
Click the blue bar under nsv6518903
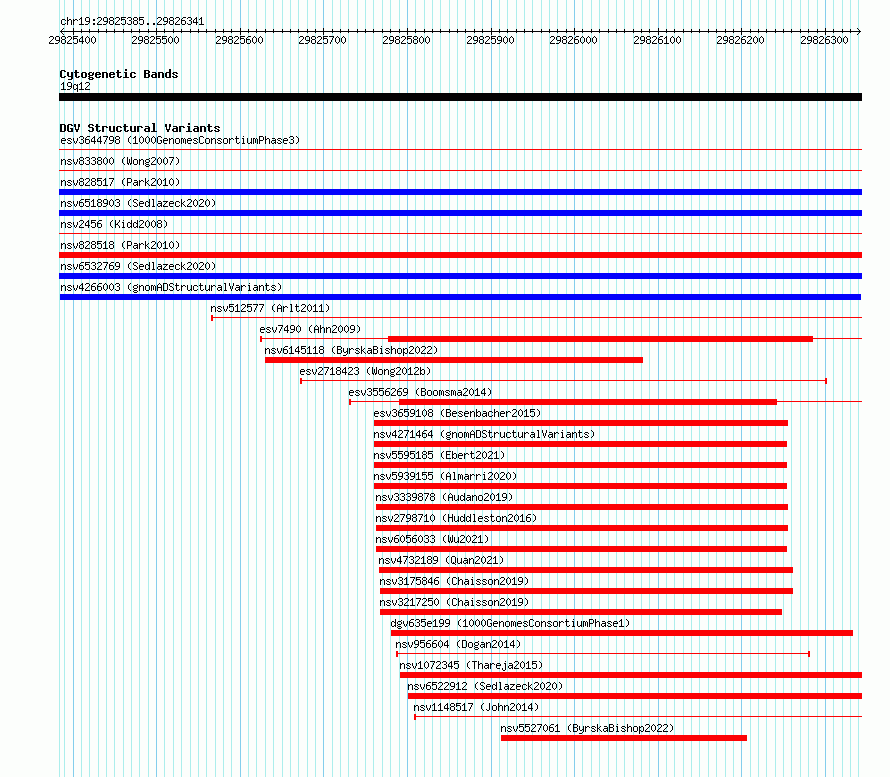tap(460, 213)
